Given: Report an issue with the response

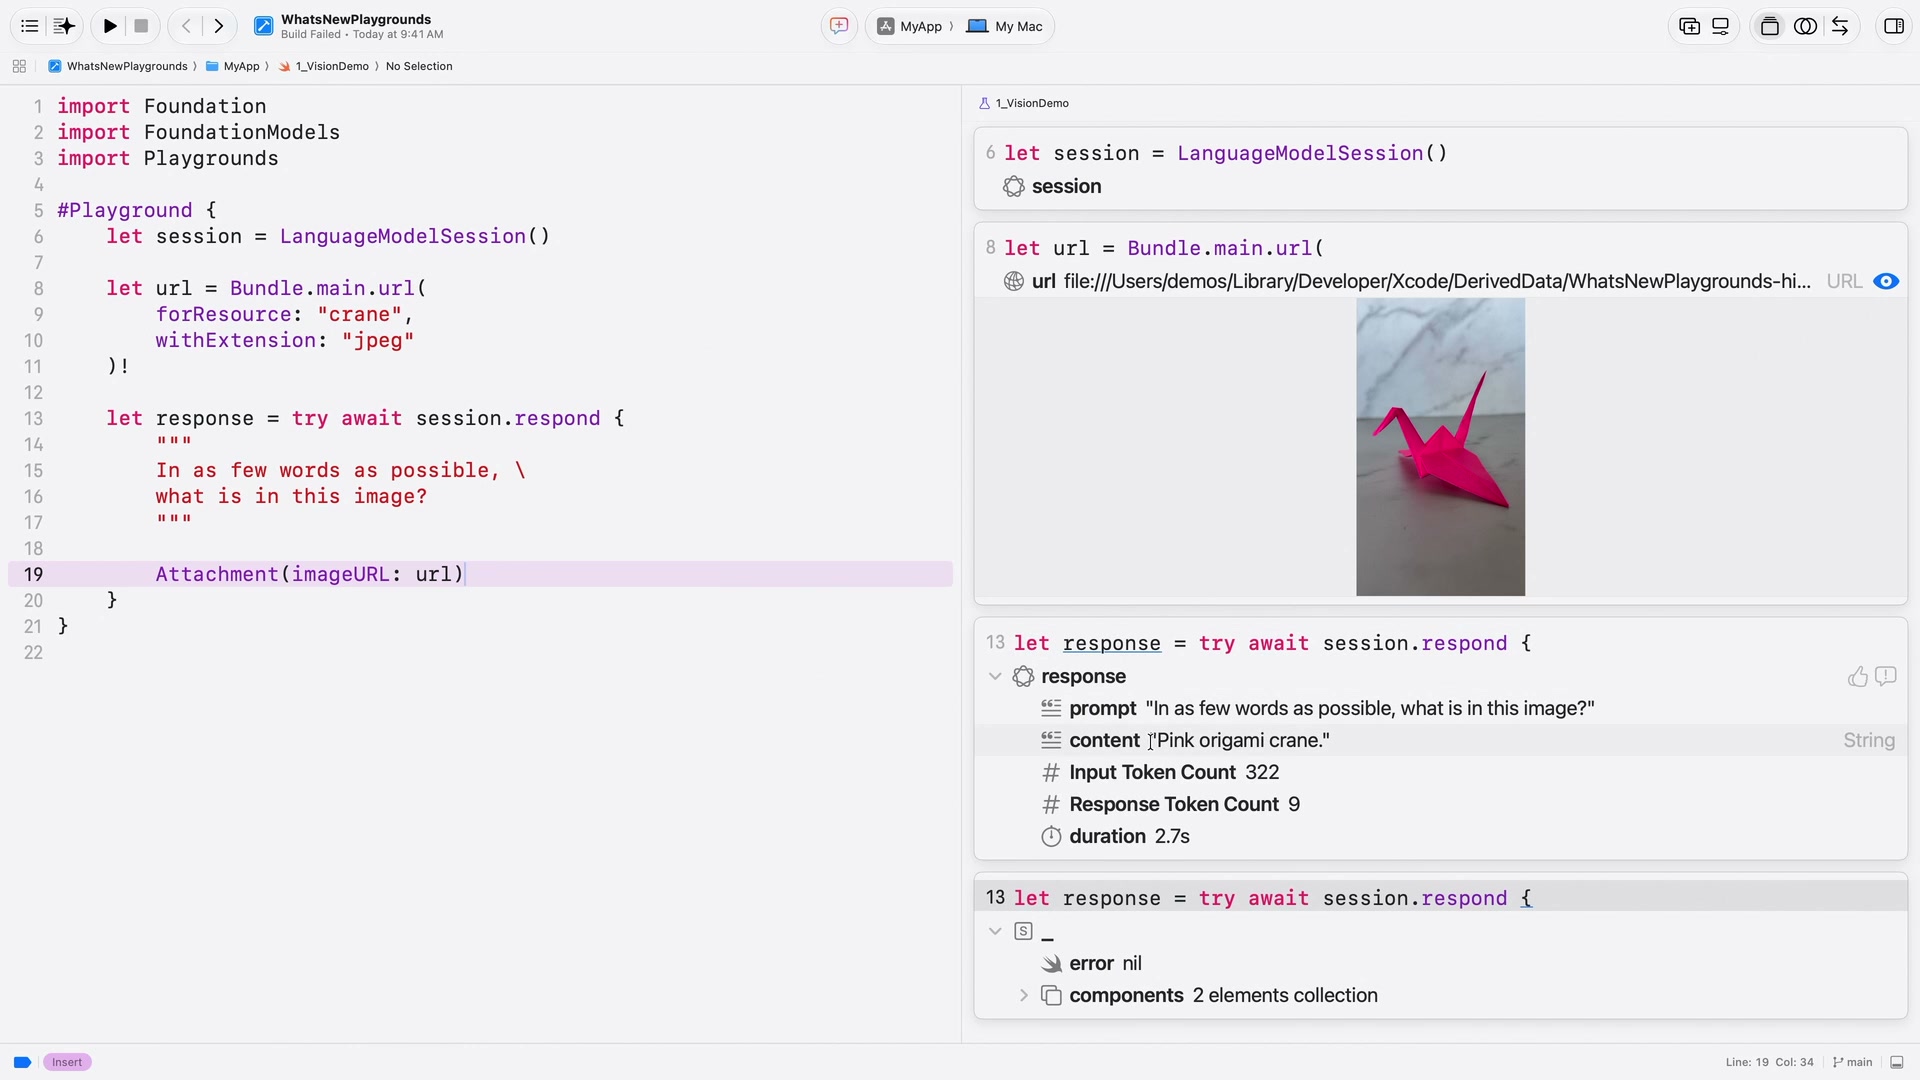Looking at the screenshot, I should (x=1885, y=677).
